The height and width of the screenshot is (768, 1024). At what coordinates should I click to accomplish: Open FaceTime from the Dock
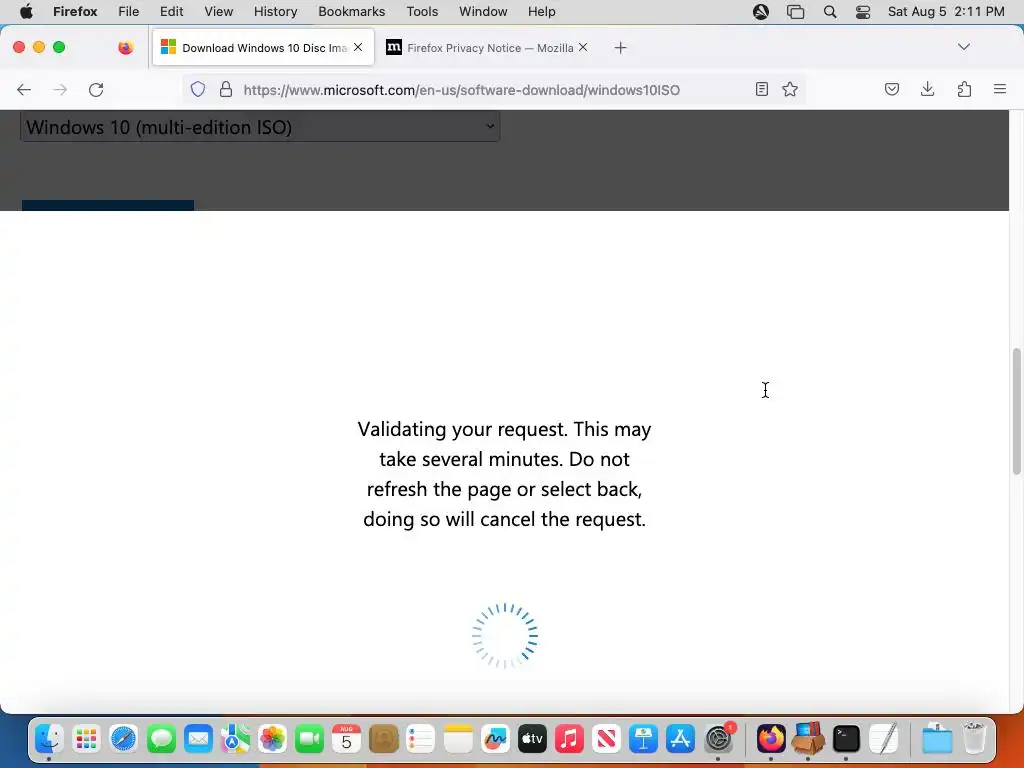[x=310, y=739]
